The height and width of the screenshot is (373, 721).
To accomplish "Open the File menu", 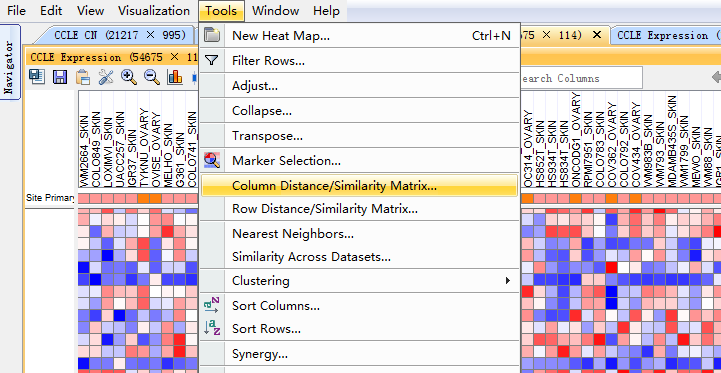I will (x=17, y=11).
